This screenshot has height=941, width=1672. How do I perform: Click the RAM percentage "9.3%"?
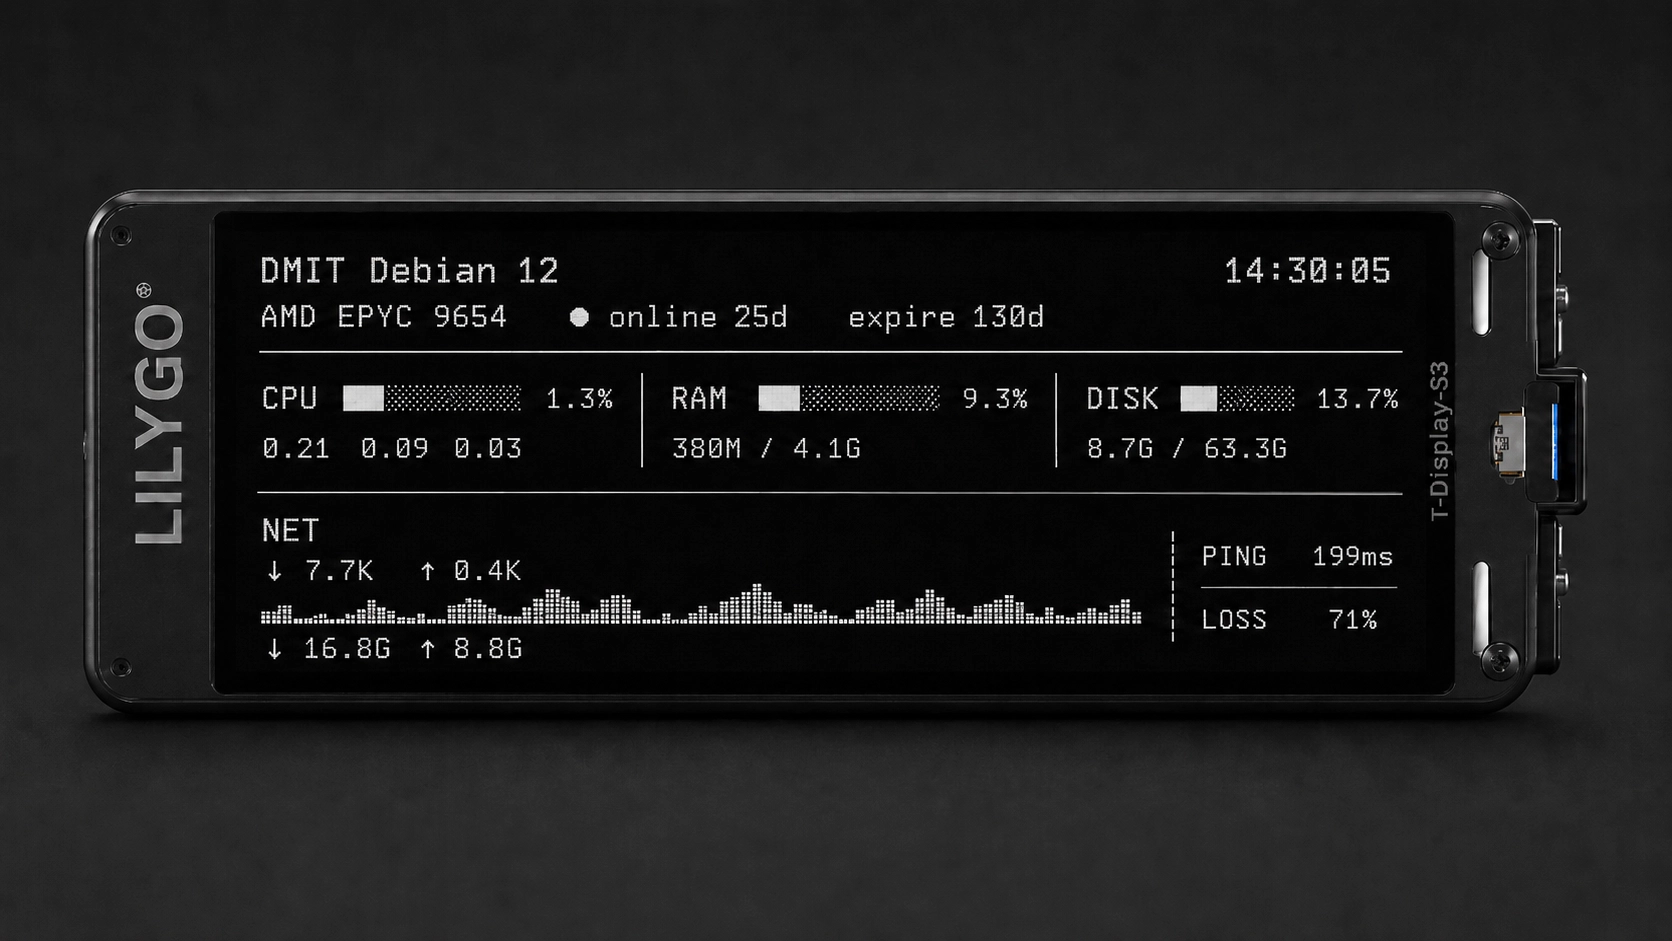[995, 399]
